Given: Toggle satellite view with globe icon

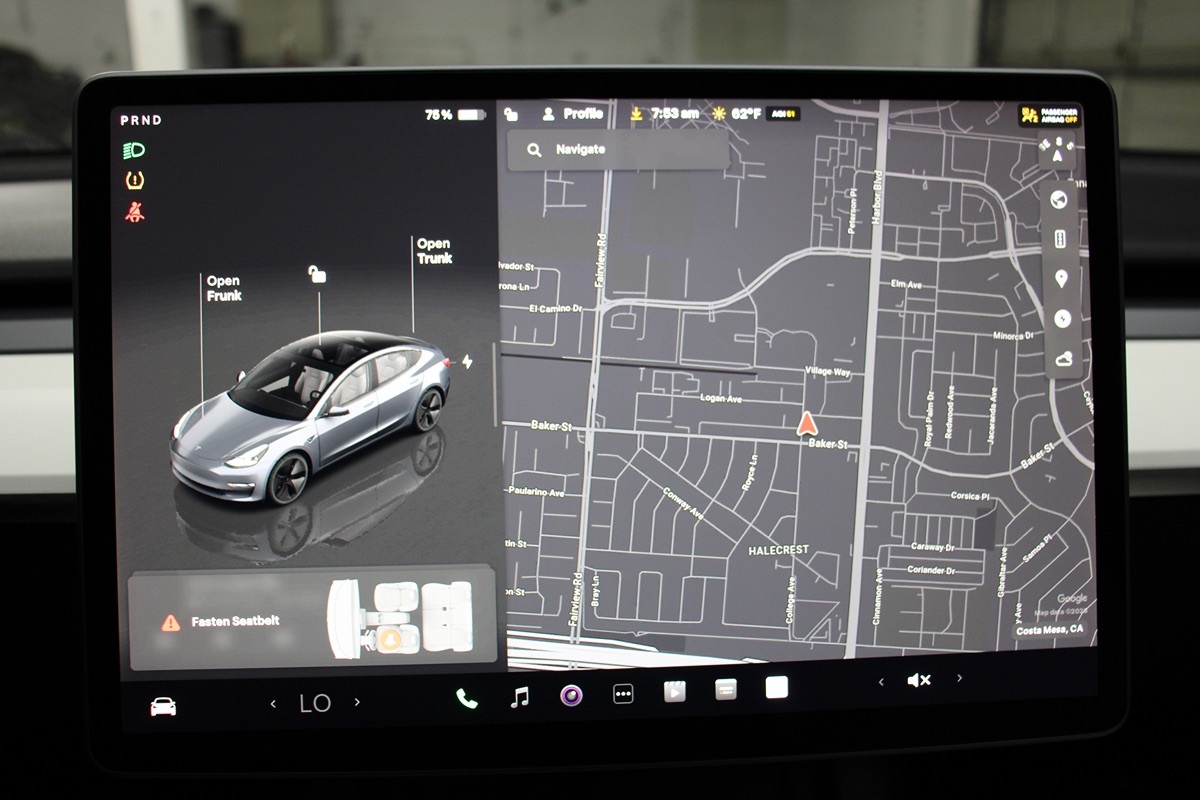Looking at the screenshot, I should (1059, 200).
